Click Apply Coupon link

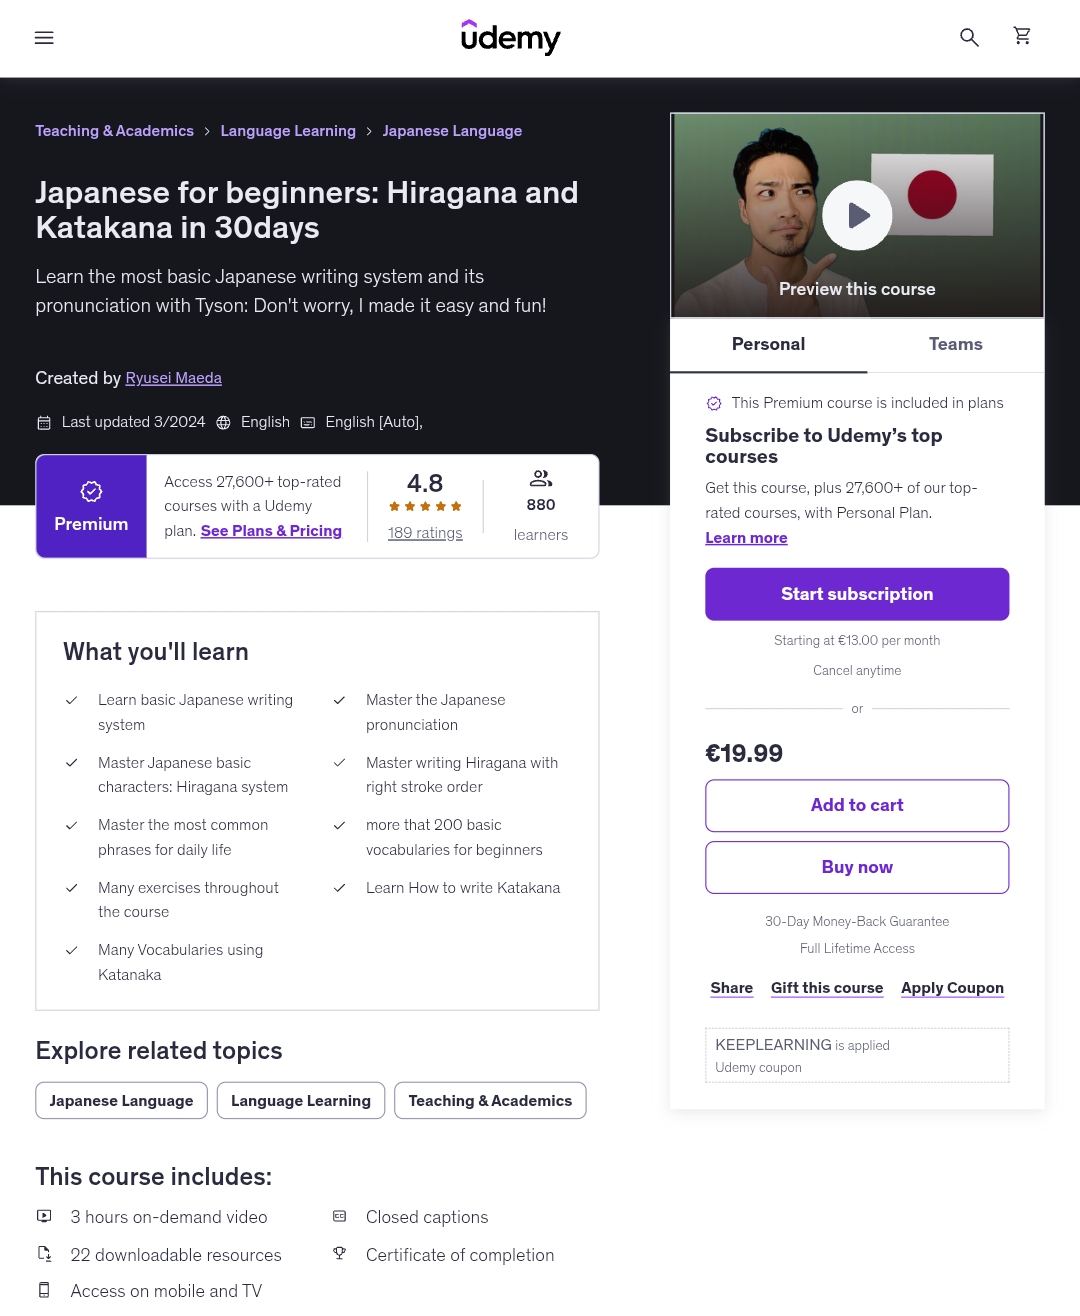[952, 988]
